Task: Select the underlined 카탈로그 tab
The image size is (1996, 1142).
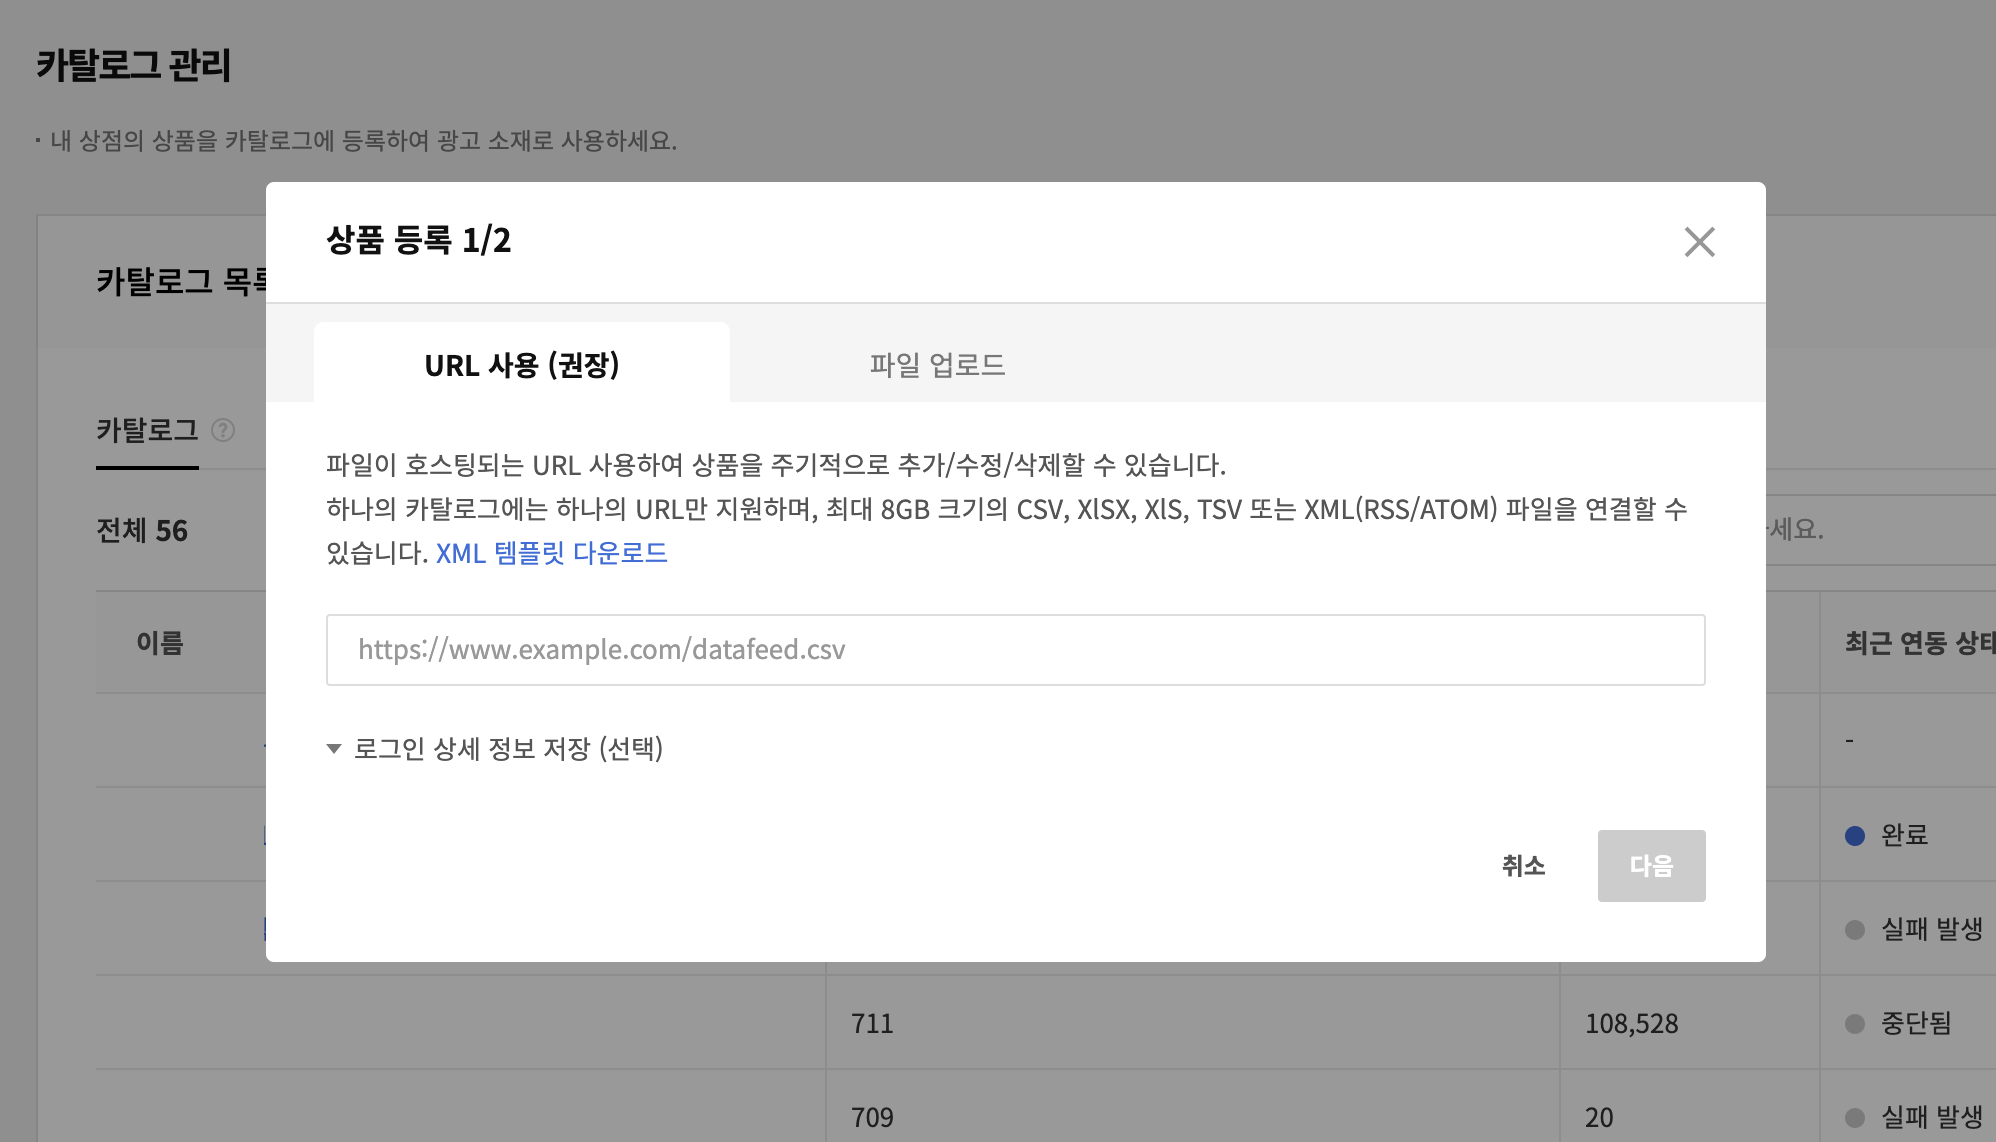Action: [x=147, y=431]
